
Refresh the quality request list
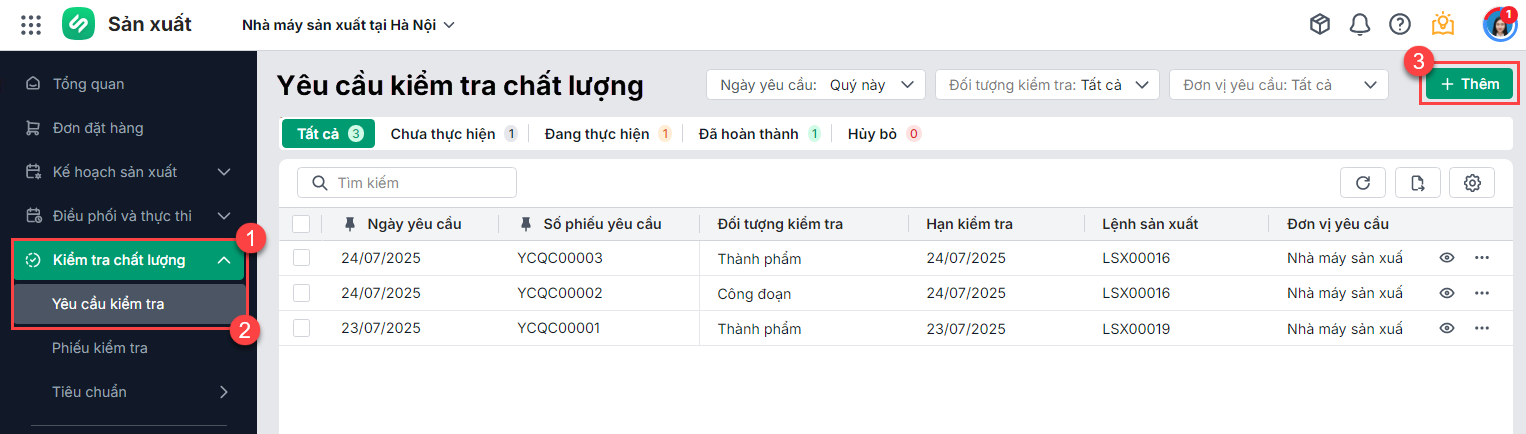[1362, 183]
